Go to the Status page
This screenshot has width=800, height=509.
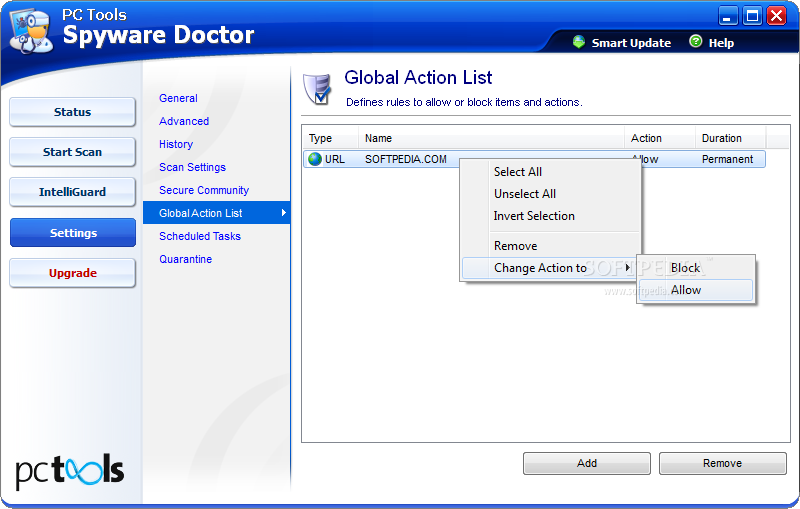pos(72,112)
